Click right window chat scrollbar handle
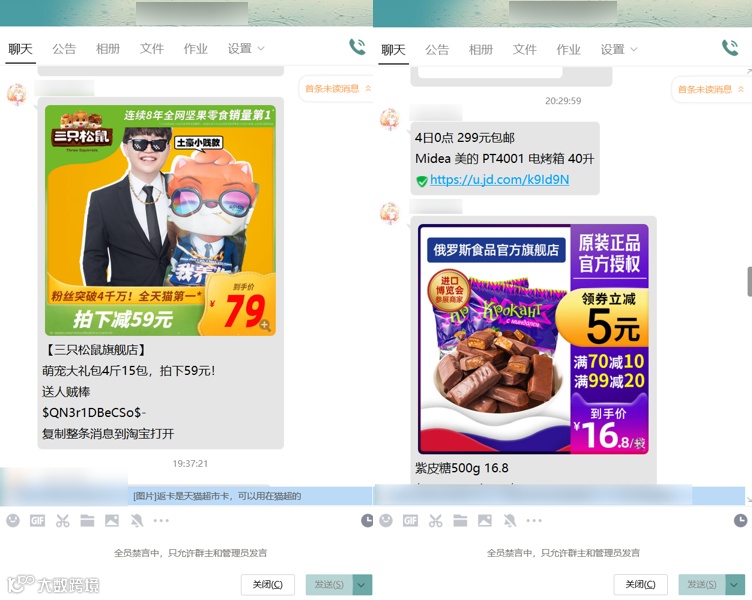This screenshot has width=752, height=600. coord(749,282)
